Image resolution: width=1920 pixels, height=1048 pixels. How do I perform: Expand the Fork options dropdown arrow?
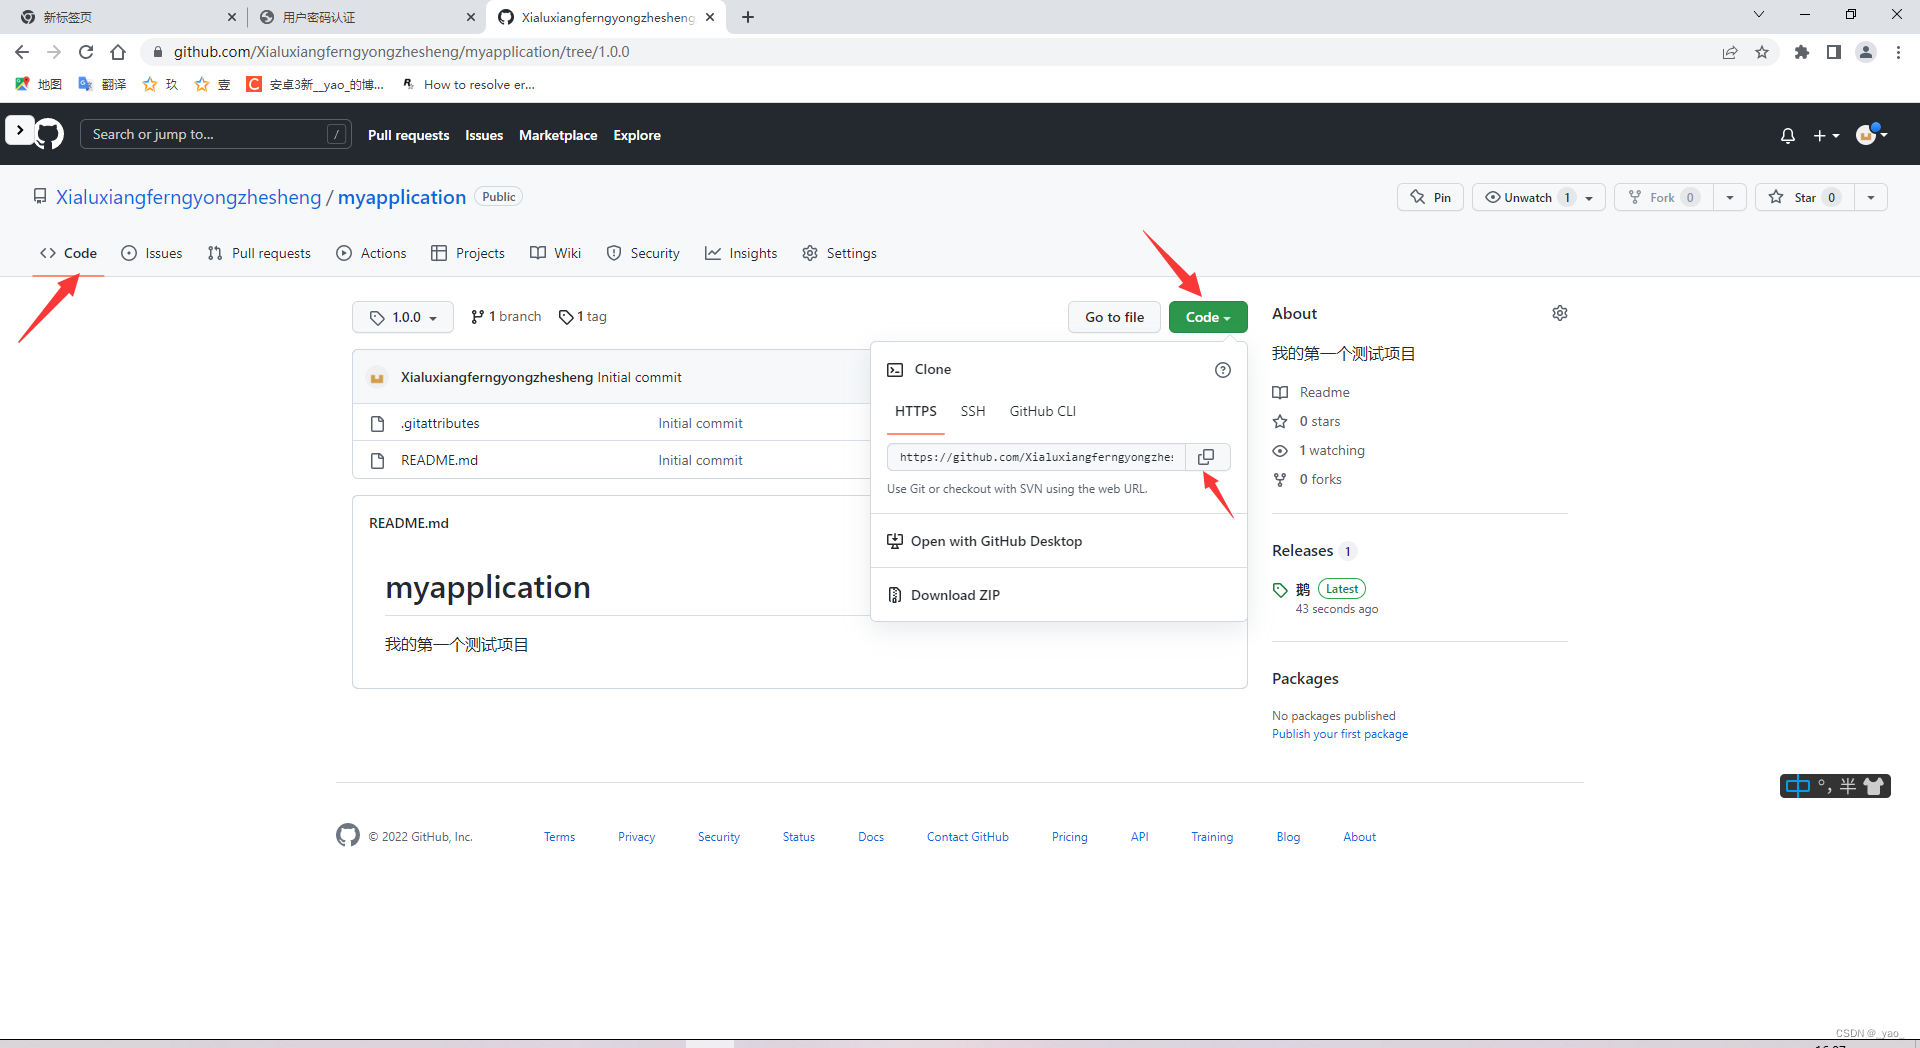tap(1730, 197)
